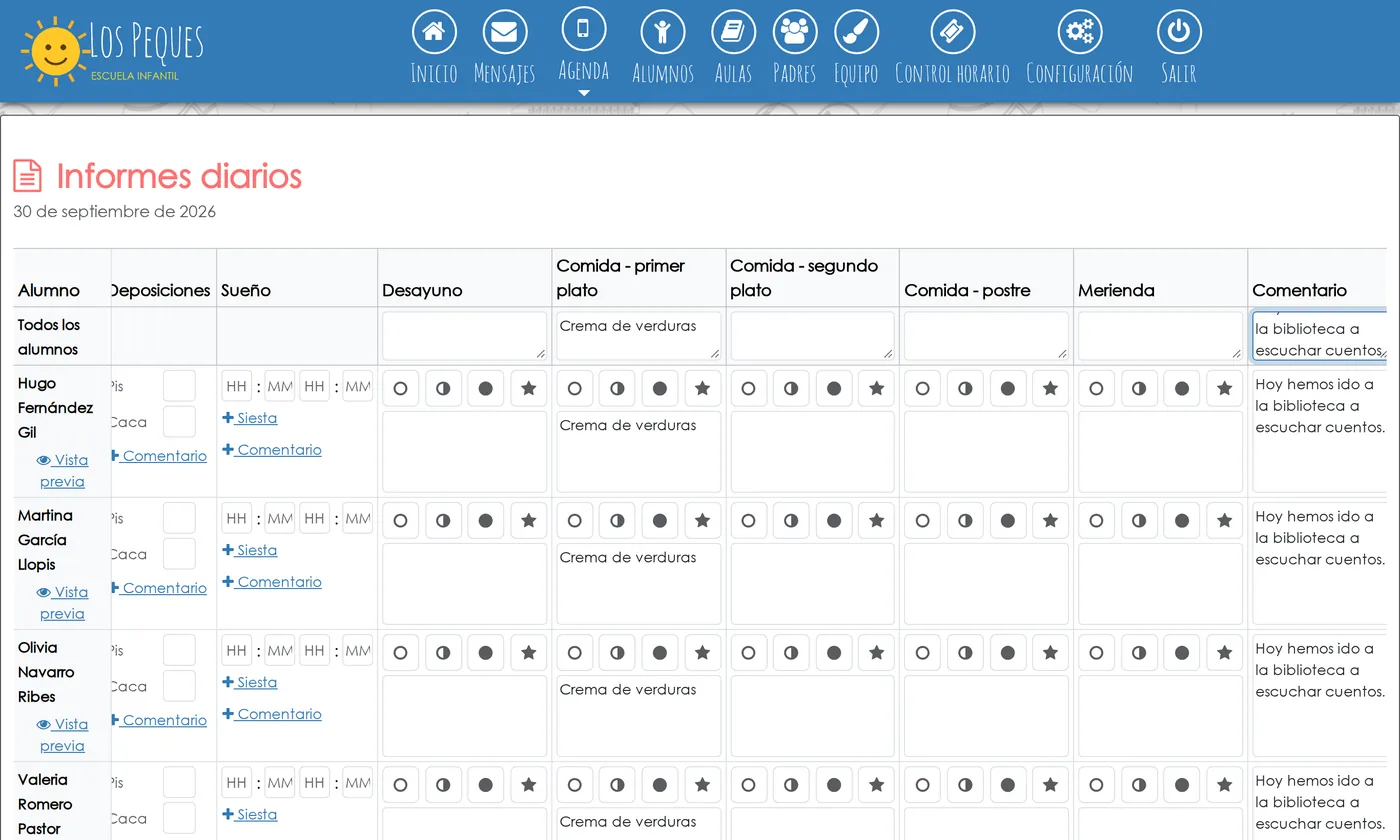Click the Pis field for Hugo
This screenshot has width=1400, height=840.
point(179,386)
